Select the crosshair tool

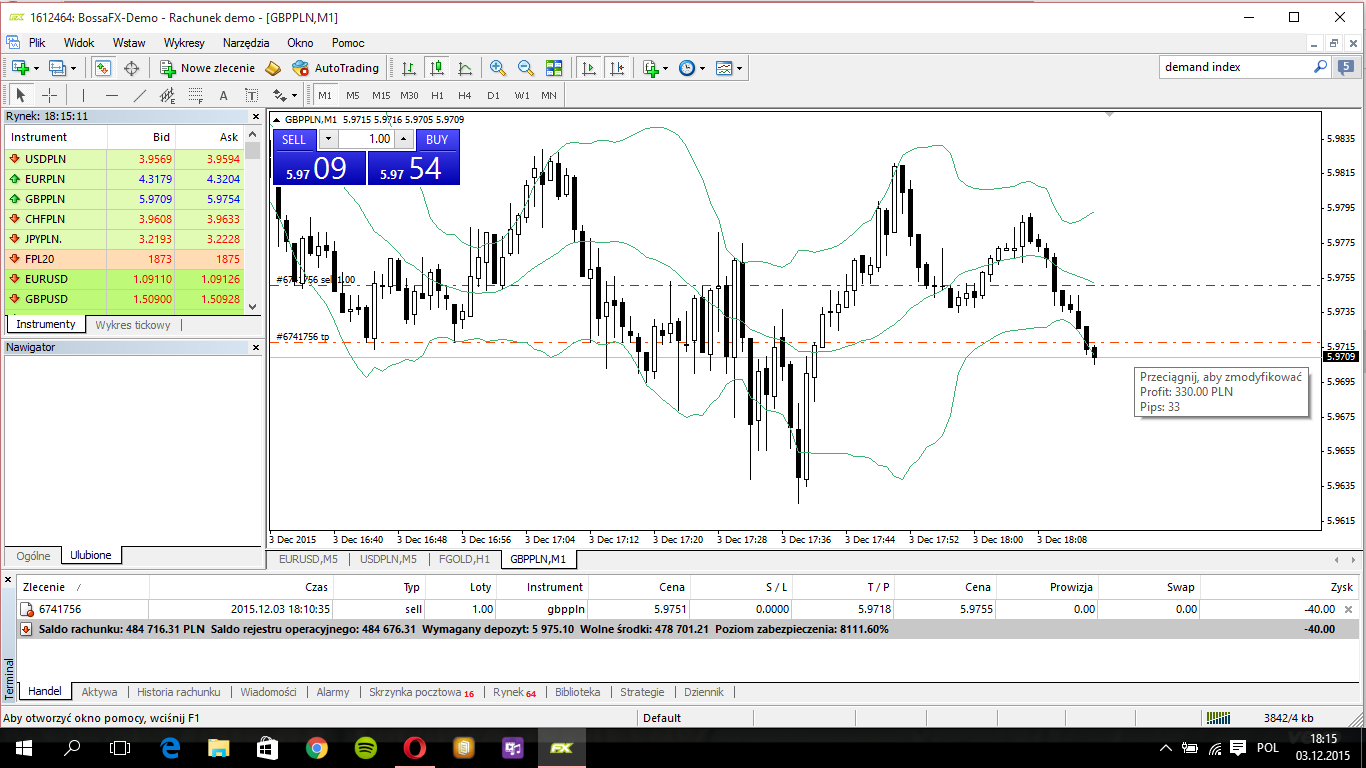click(49, 95)
